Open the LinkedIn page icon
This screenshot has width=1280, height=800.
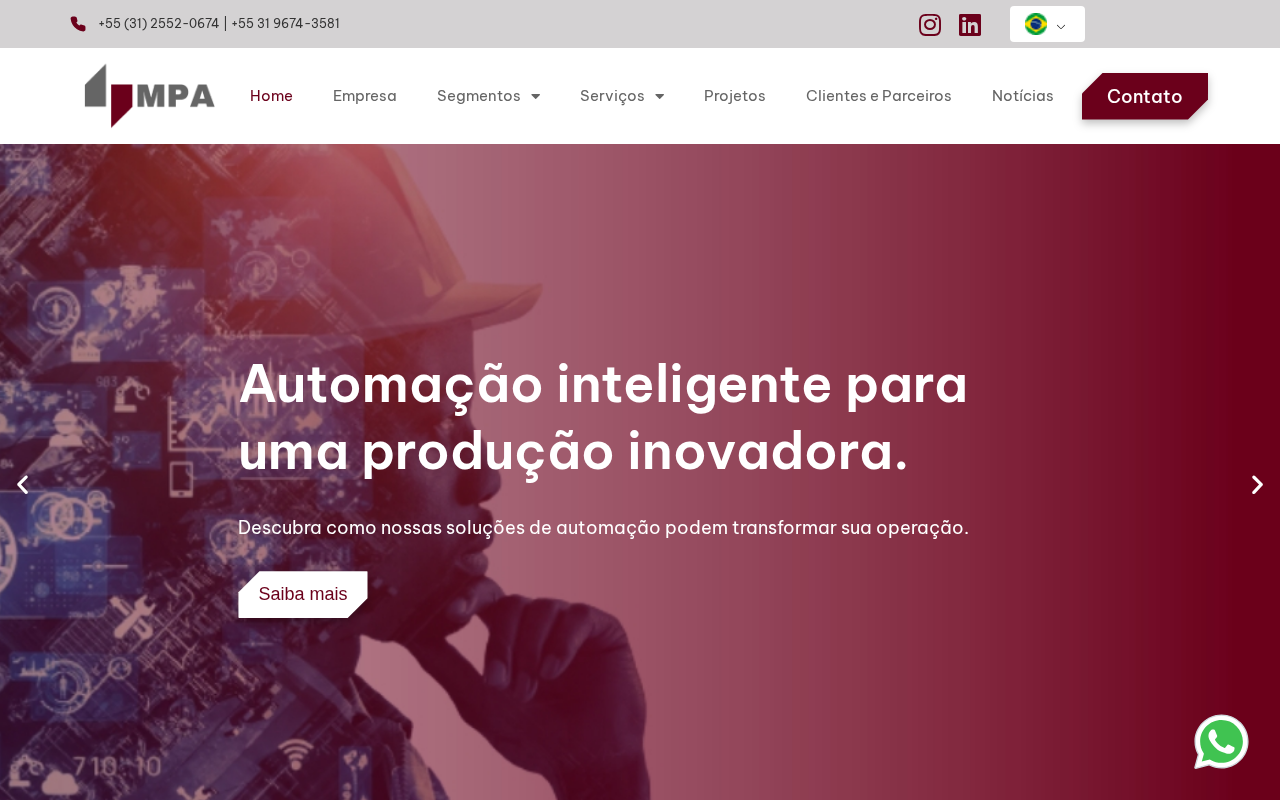point(970,25)
